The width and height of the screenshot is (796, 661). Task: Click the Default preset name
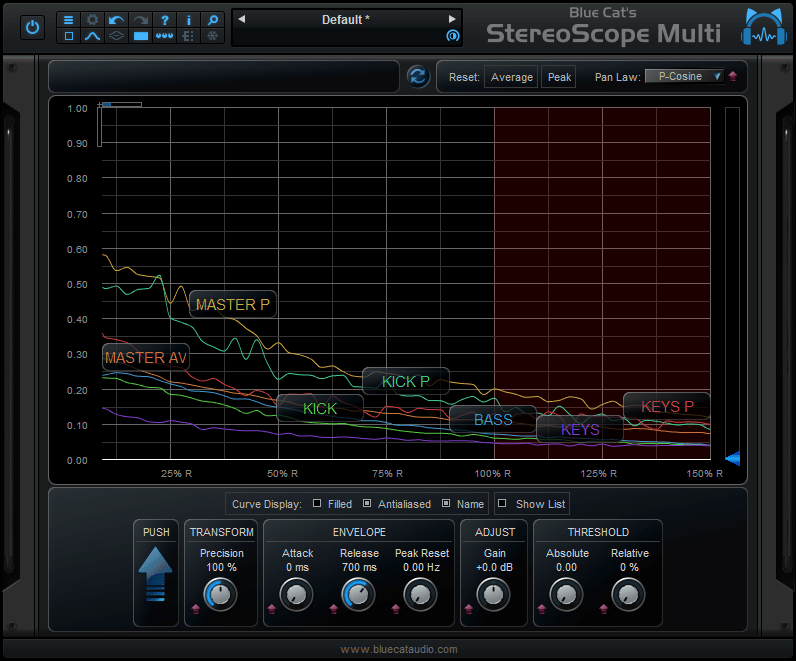(346, 19)
